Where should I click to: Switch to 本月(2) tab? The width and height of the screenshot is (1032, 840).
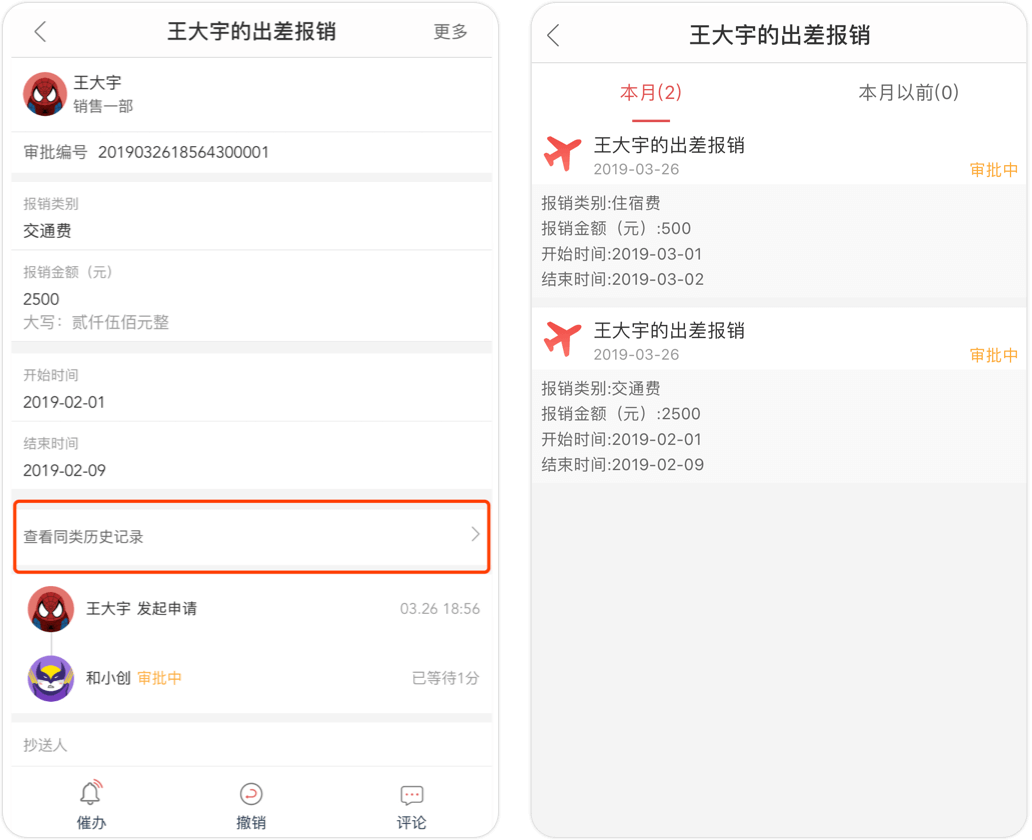point(650,92)
